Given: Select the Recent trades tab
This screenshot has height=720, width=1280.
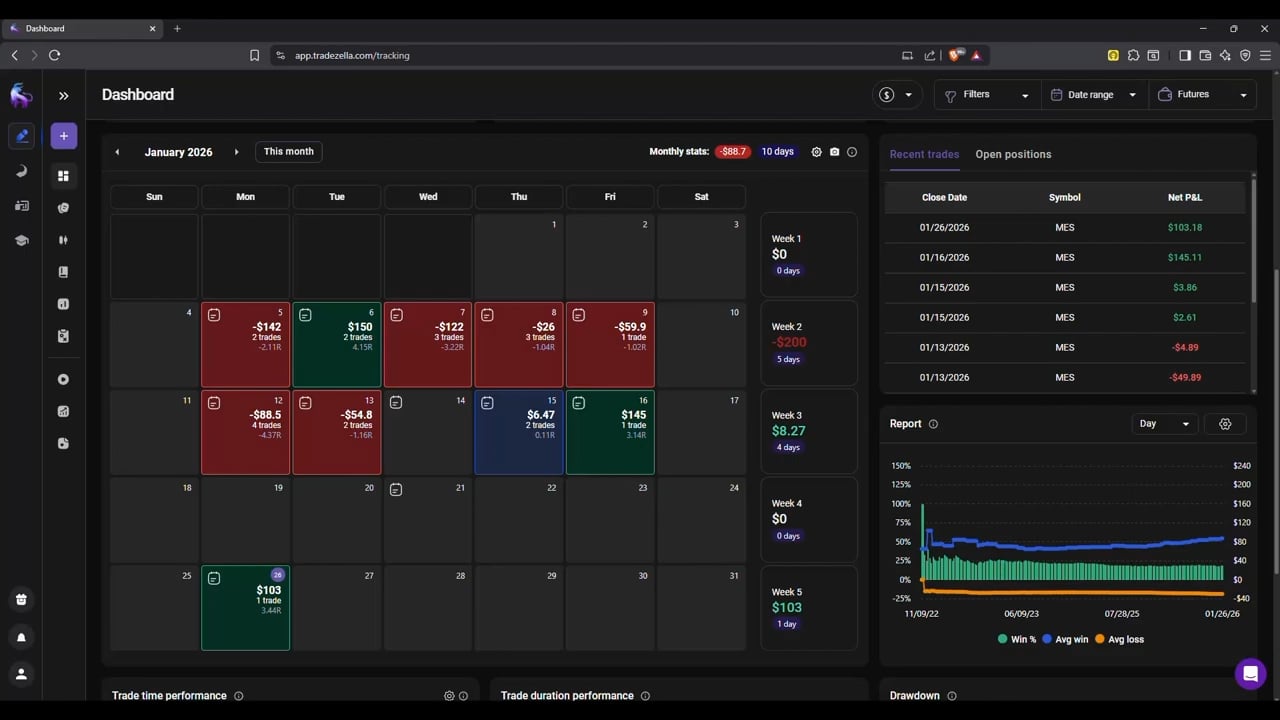Looking at the screenshot, I should point(924,154).
